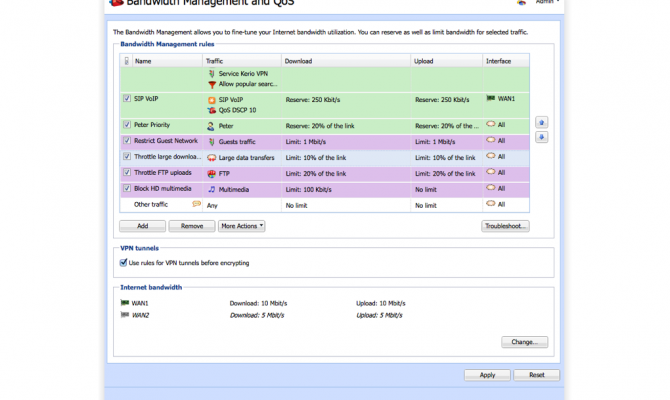Toggle the Block HD multimedia rule checkbox

tap(127, 188)
